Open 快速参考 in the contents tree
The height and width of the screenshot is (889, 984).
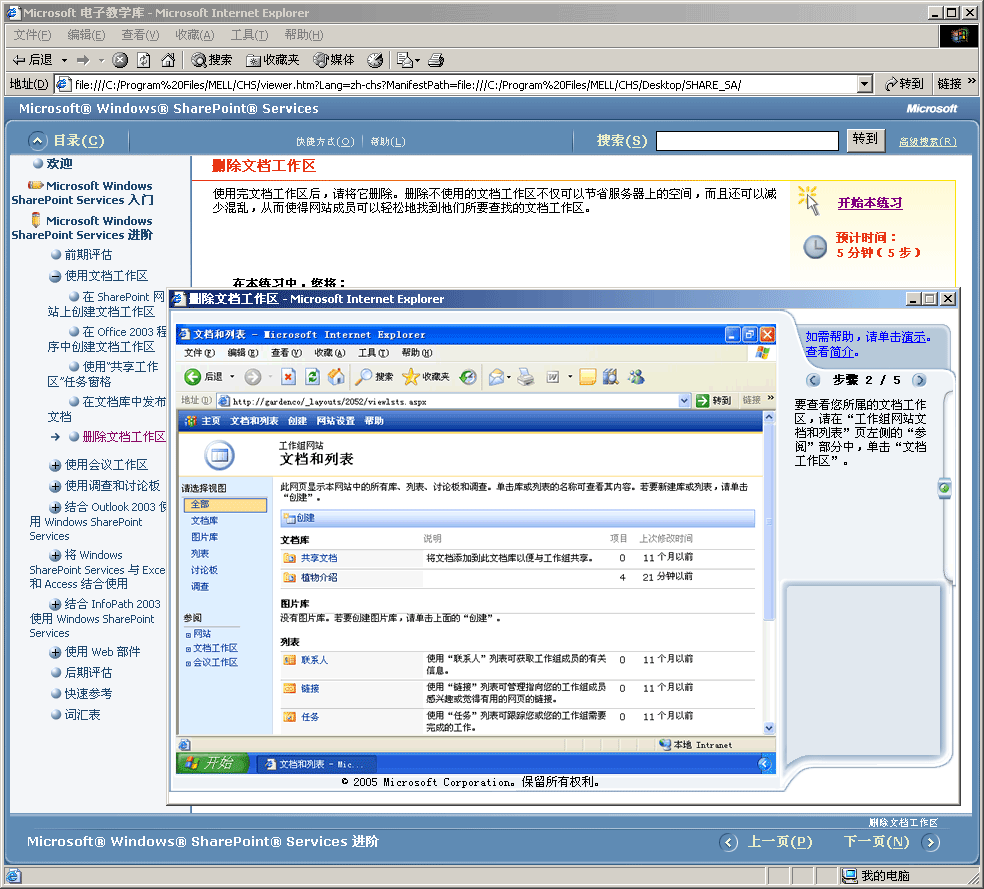(x=88, y=694)
